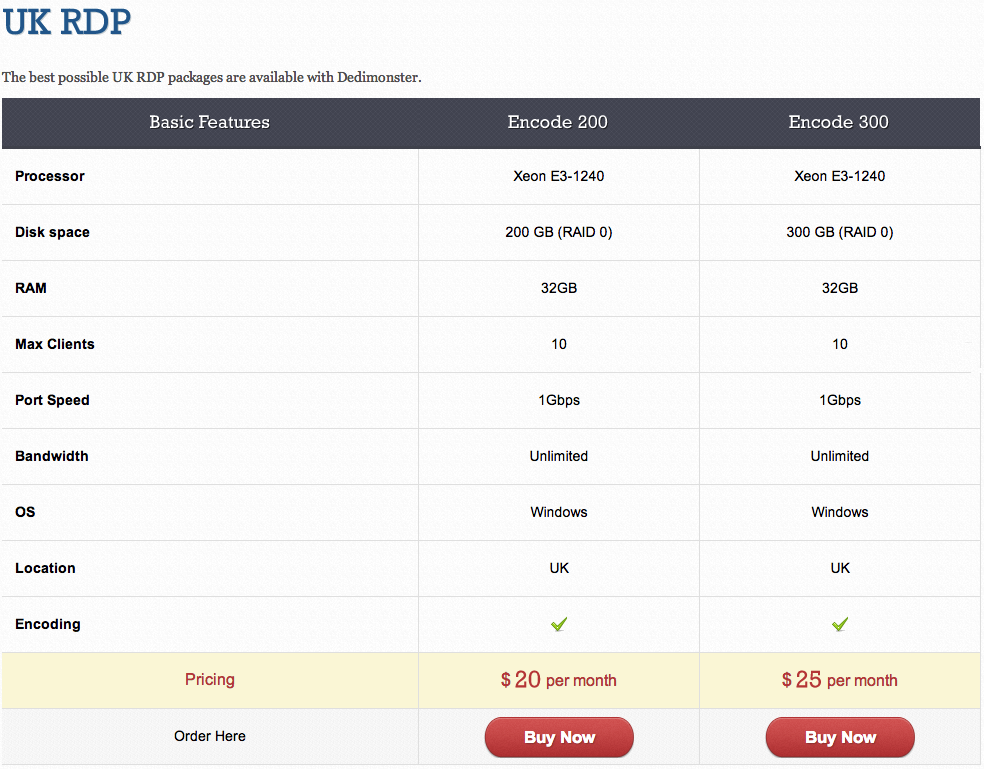Click Buy Now for Encode 200
This screenshot has width=984, height=769.
559,737
